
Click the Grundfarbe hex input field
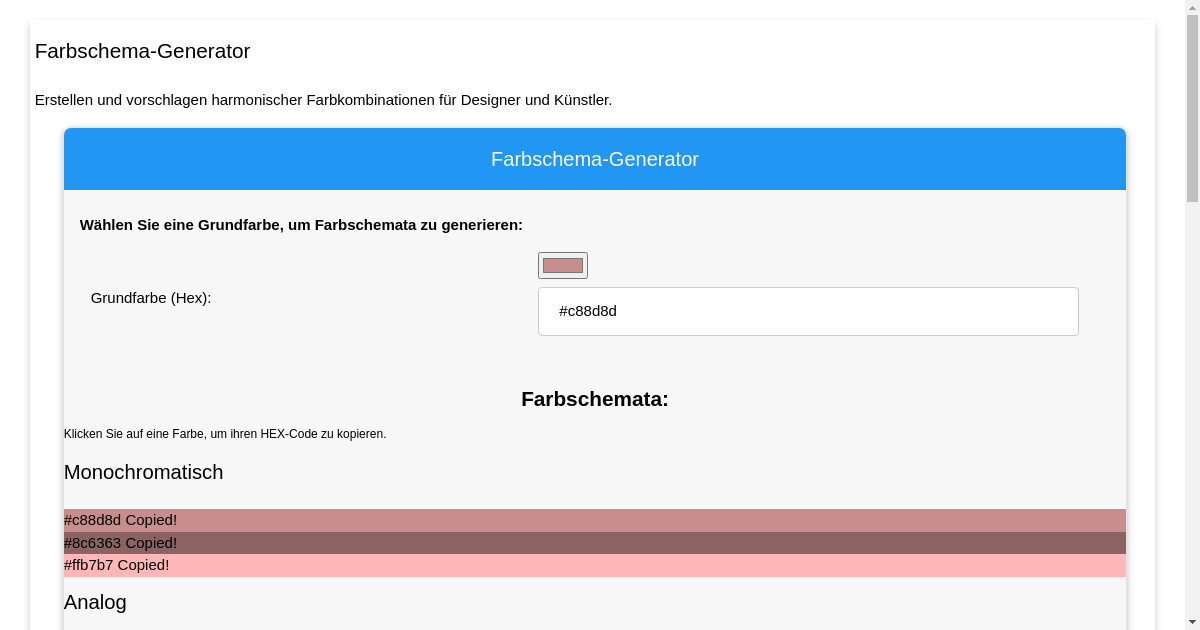pyautogui.click(x=808, y=311)
